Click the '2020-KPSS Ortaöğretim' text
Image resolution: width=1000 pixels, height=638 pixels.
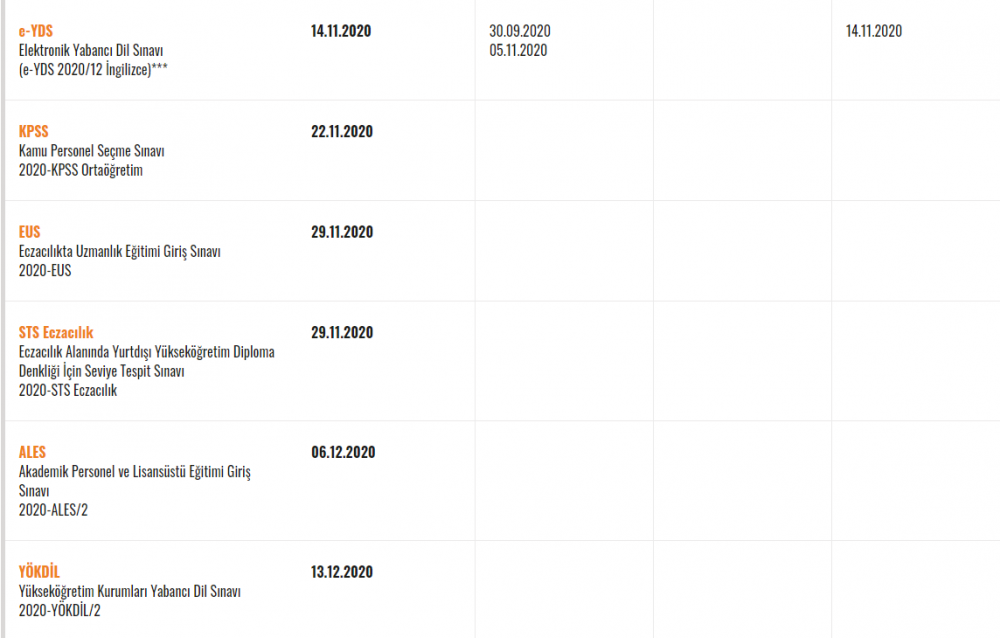(80, 170)
